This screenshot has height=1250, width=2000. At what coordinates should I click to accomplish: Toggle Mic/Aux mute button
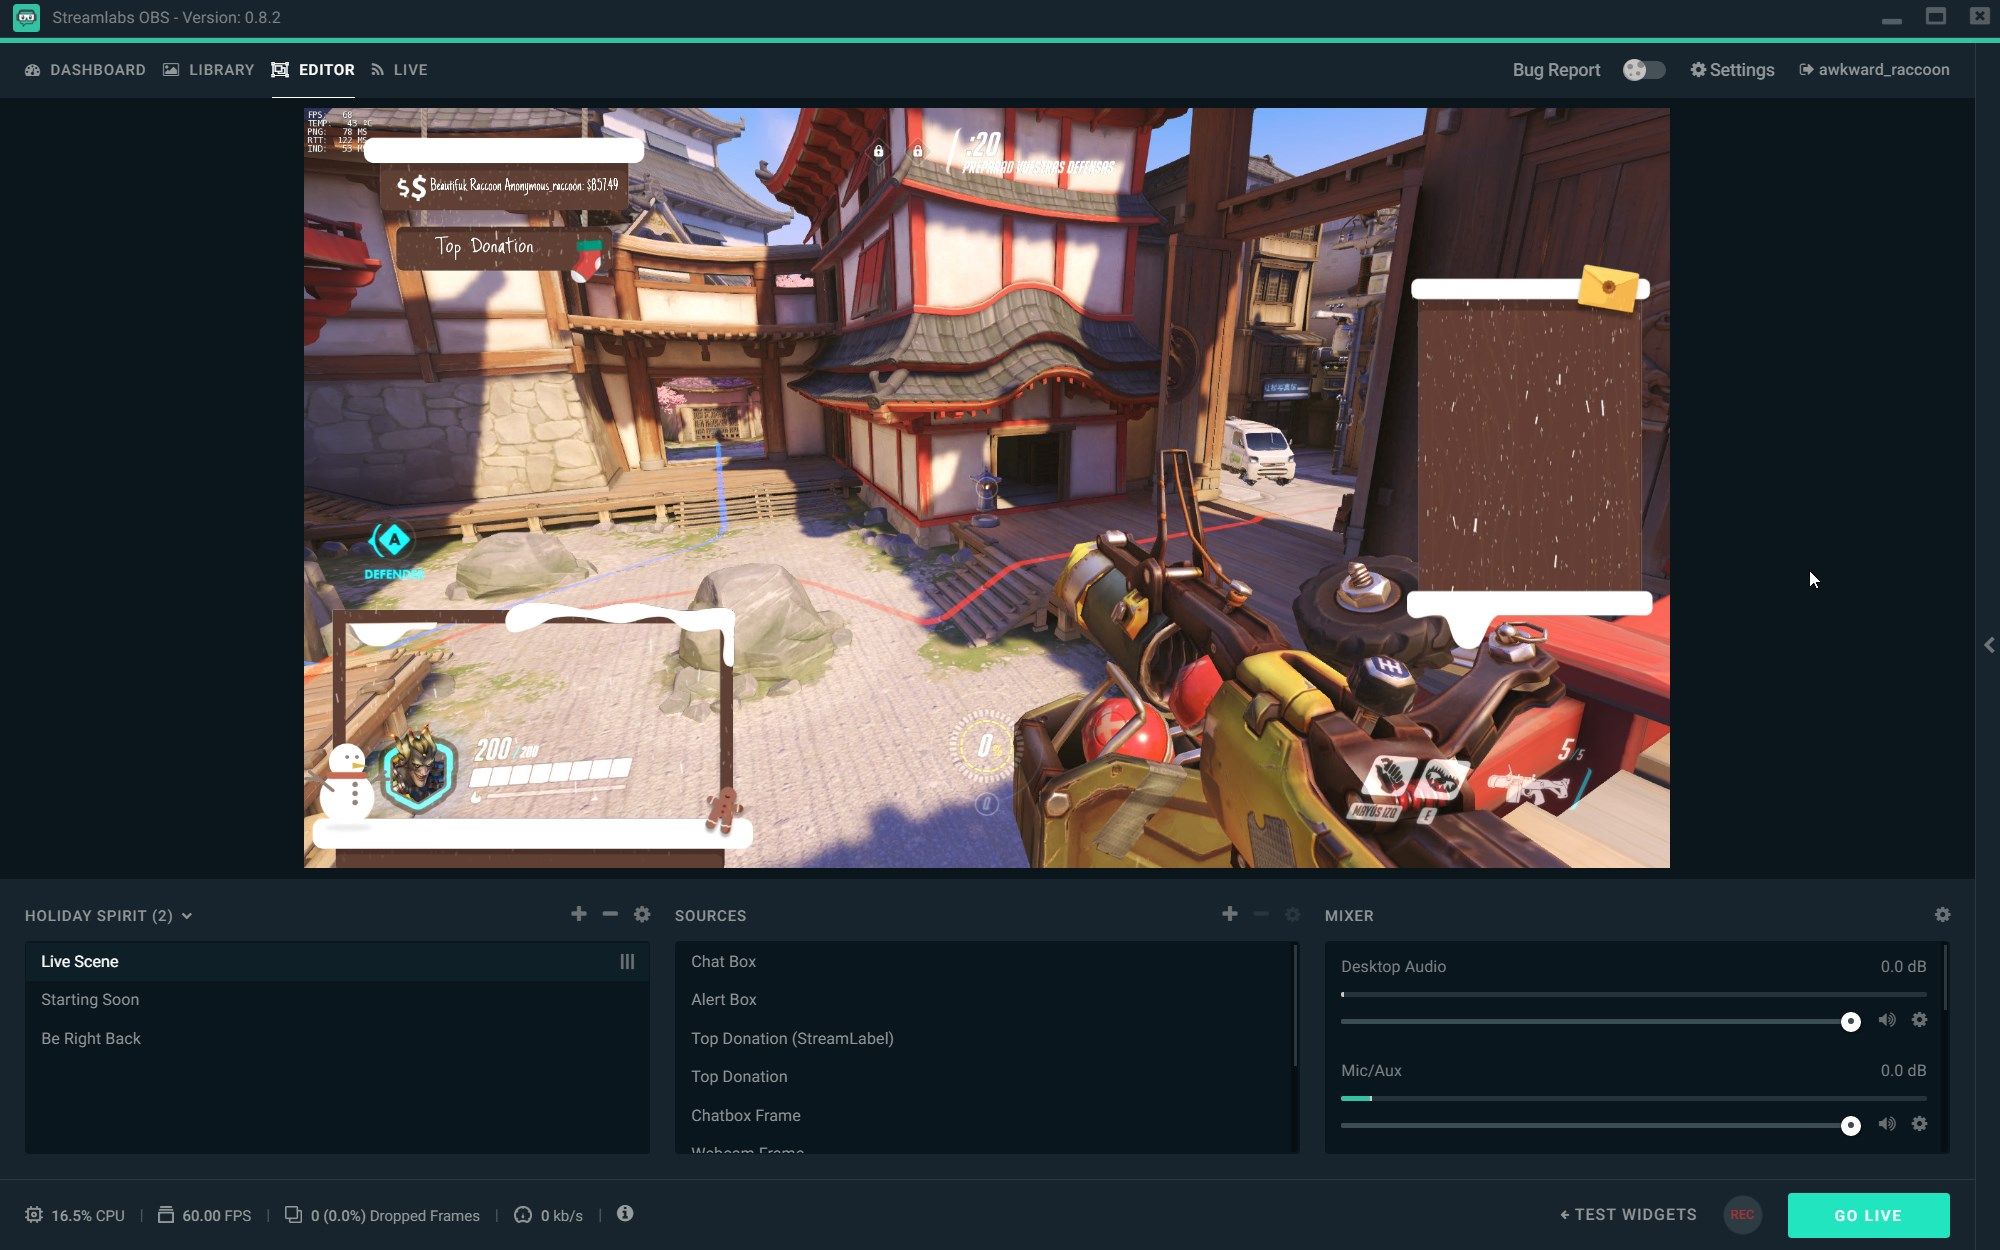point(1888,1123)
